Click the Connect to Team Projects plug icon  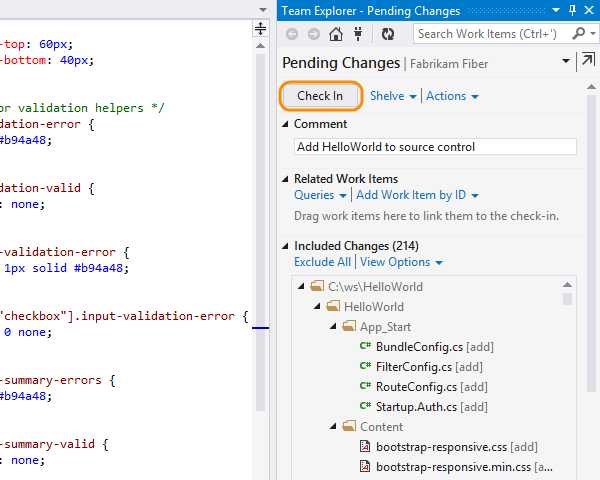357,34
